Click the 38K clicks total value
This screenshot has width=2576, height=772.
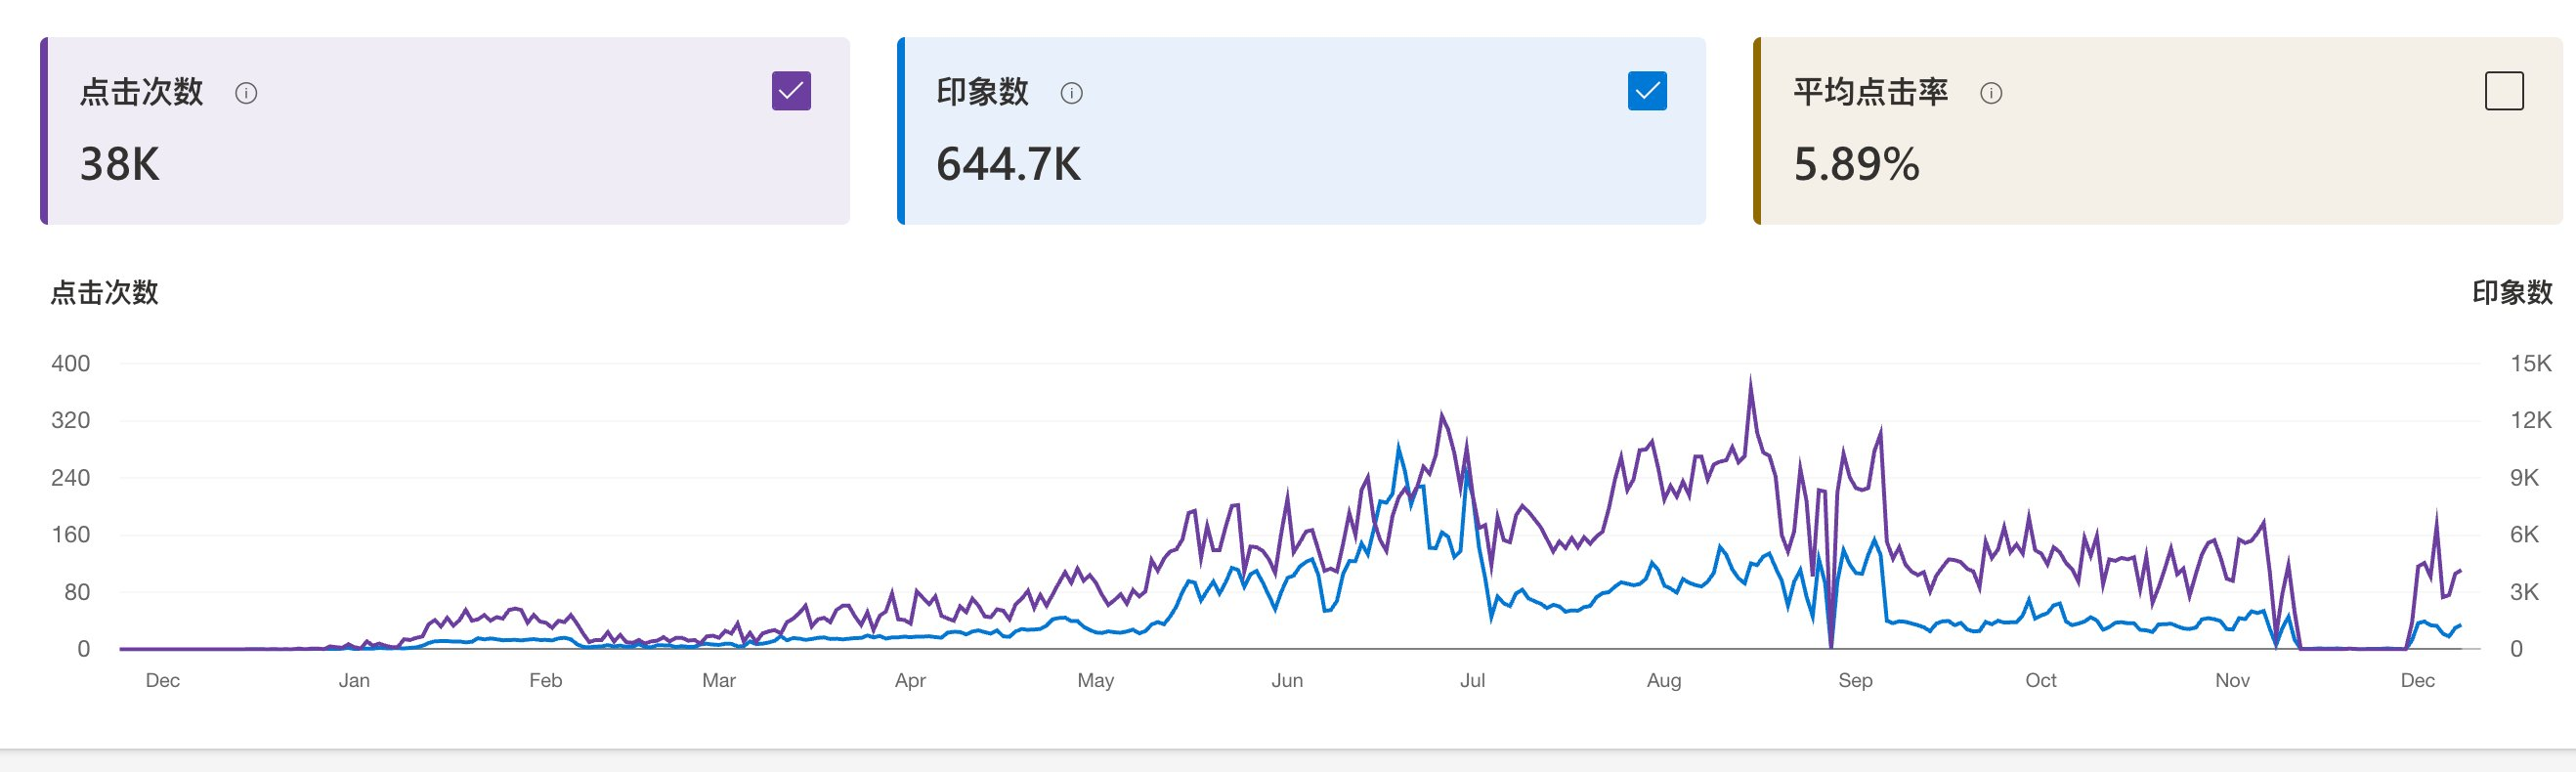tap(120, 164)
